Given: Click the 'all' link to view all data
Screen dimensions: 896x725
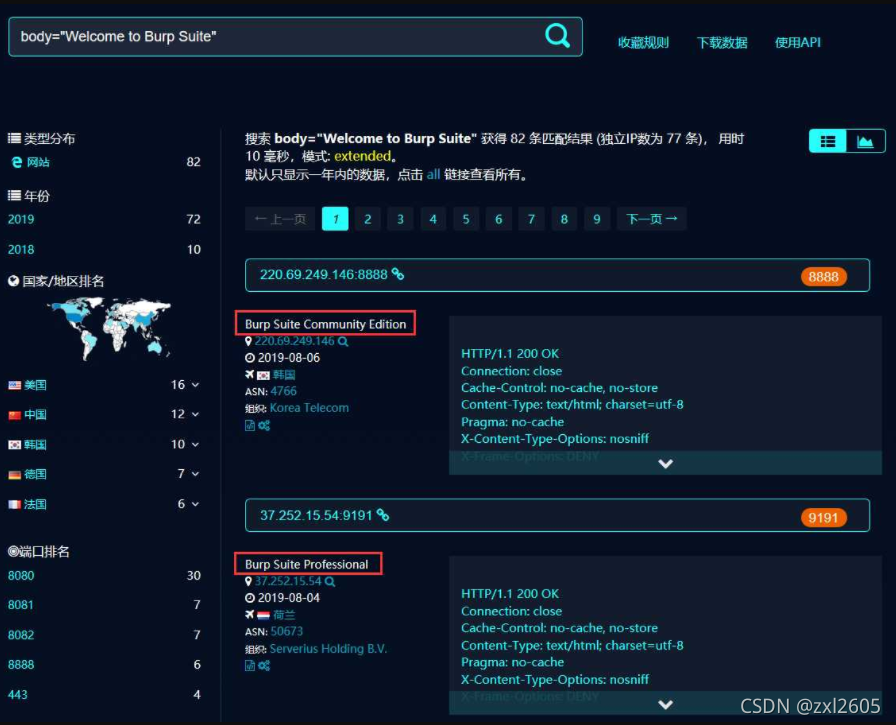Looking at the screenshot, I should (433, 174).
